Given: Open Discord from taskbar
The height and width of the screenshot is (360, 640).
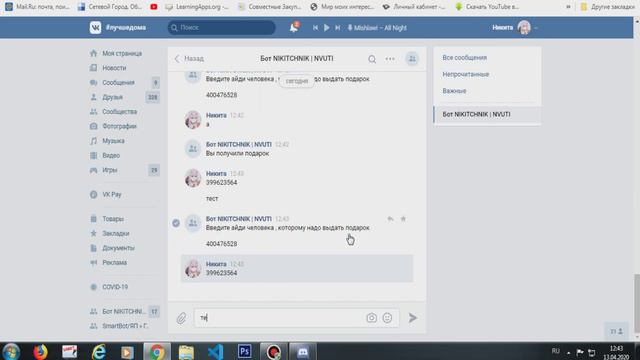Looking at the screenshot, I should 302,351.
